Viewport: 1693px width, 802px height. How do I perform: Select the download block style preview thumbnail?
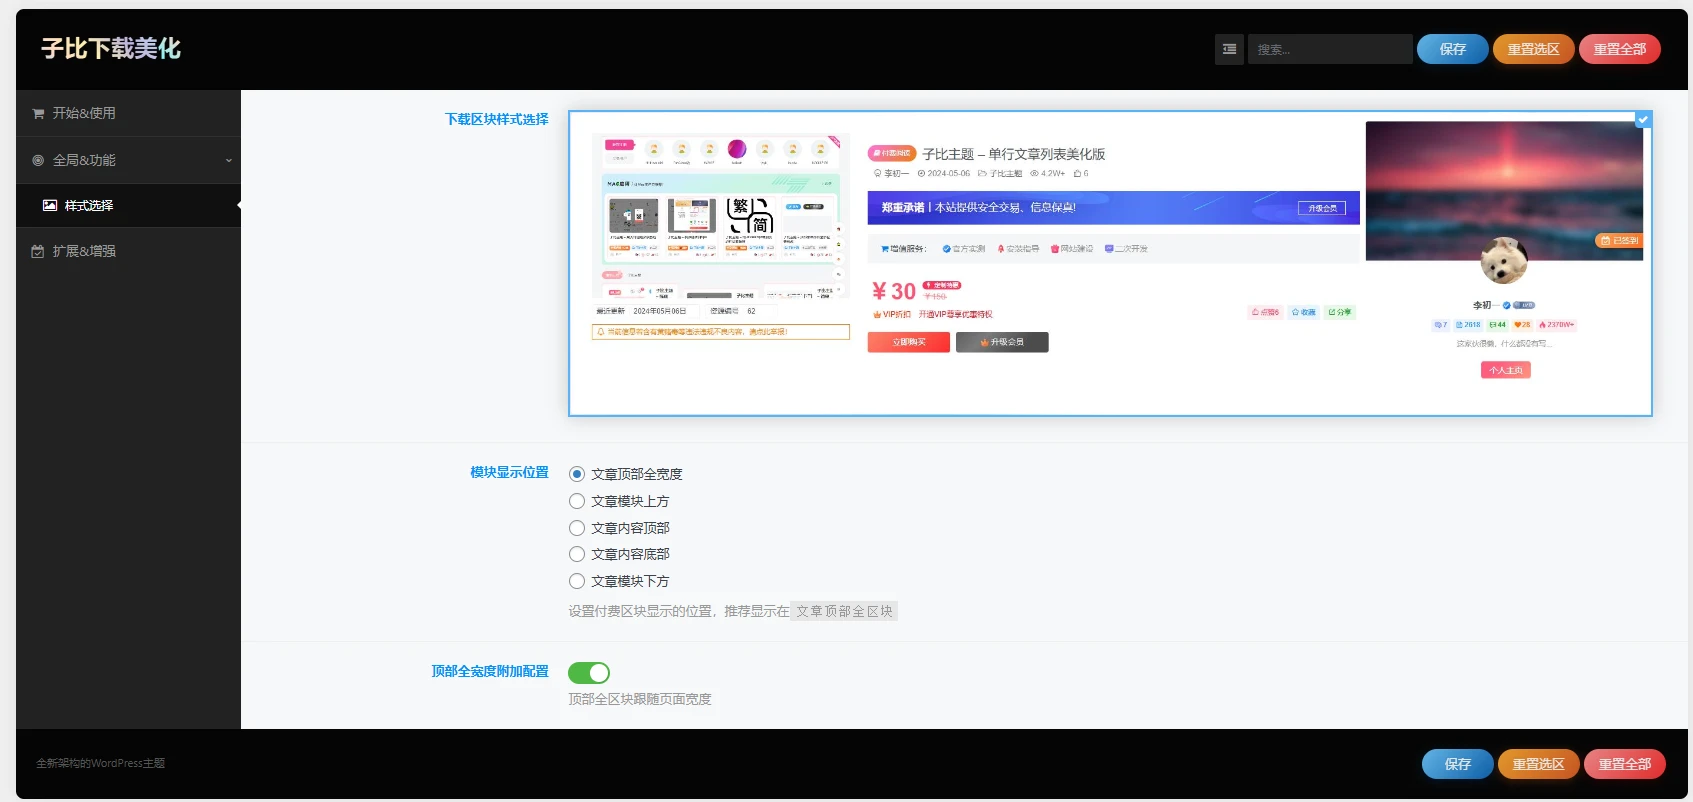pyautogui.click(x=1109, y=263)
